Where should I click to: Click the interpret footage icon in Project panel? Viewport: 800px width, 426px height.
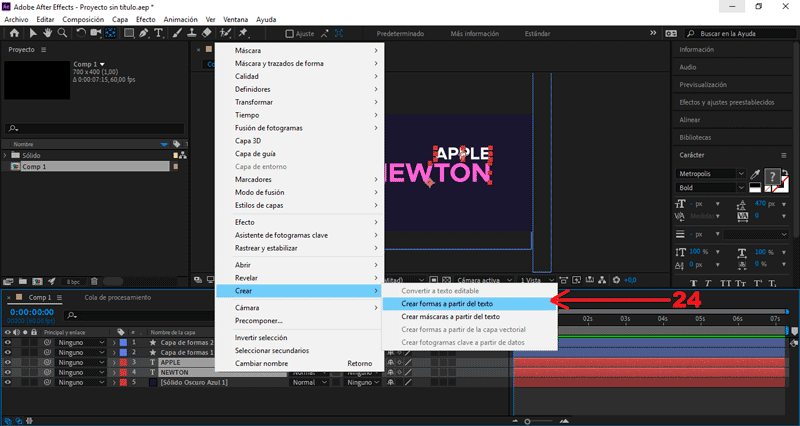click(8, 281)
